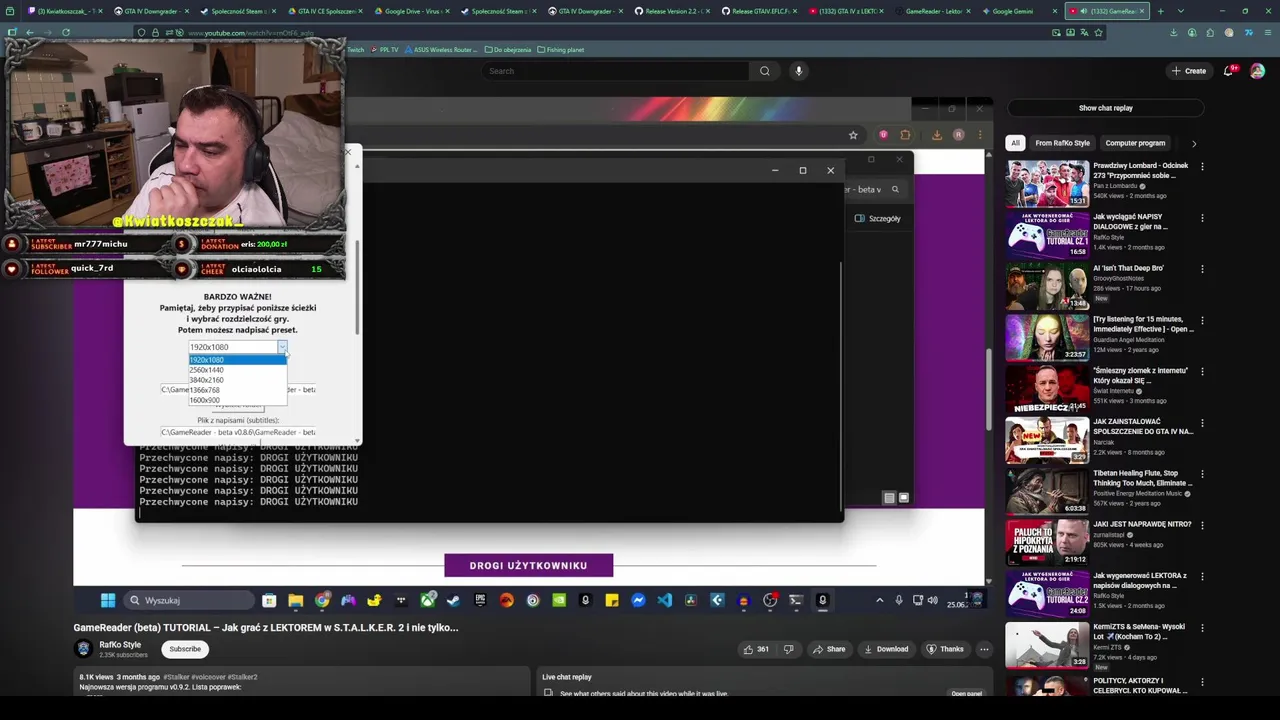This screenshot has height=720, width=1280.
Task: Switch to Google Drive - Virus browser tab
Action: (411, 11)
